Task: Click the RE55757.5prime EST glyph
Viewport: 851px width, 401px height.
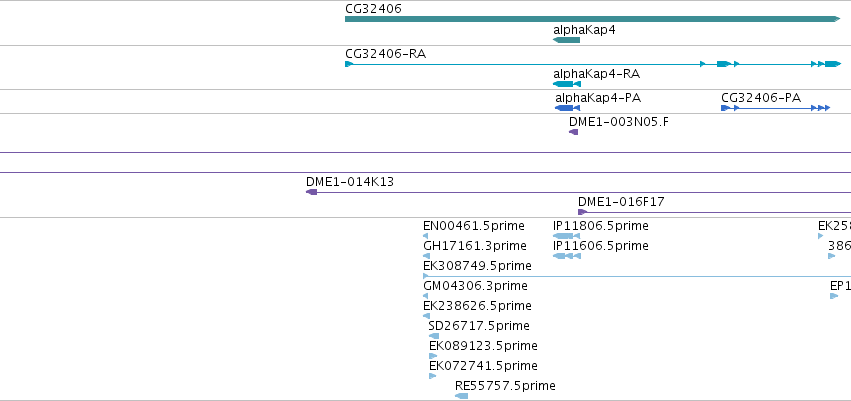Action: click(461, 396)
